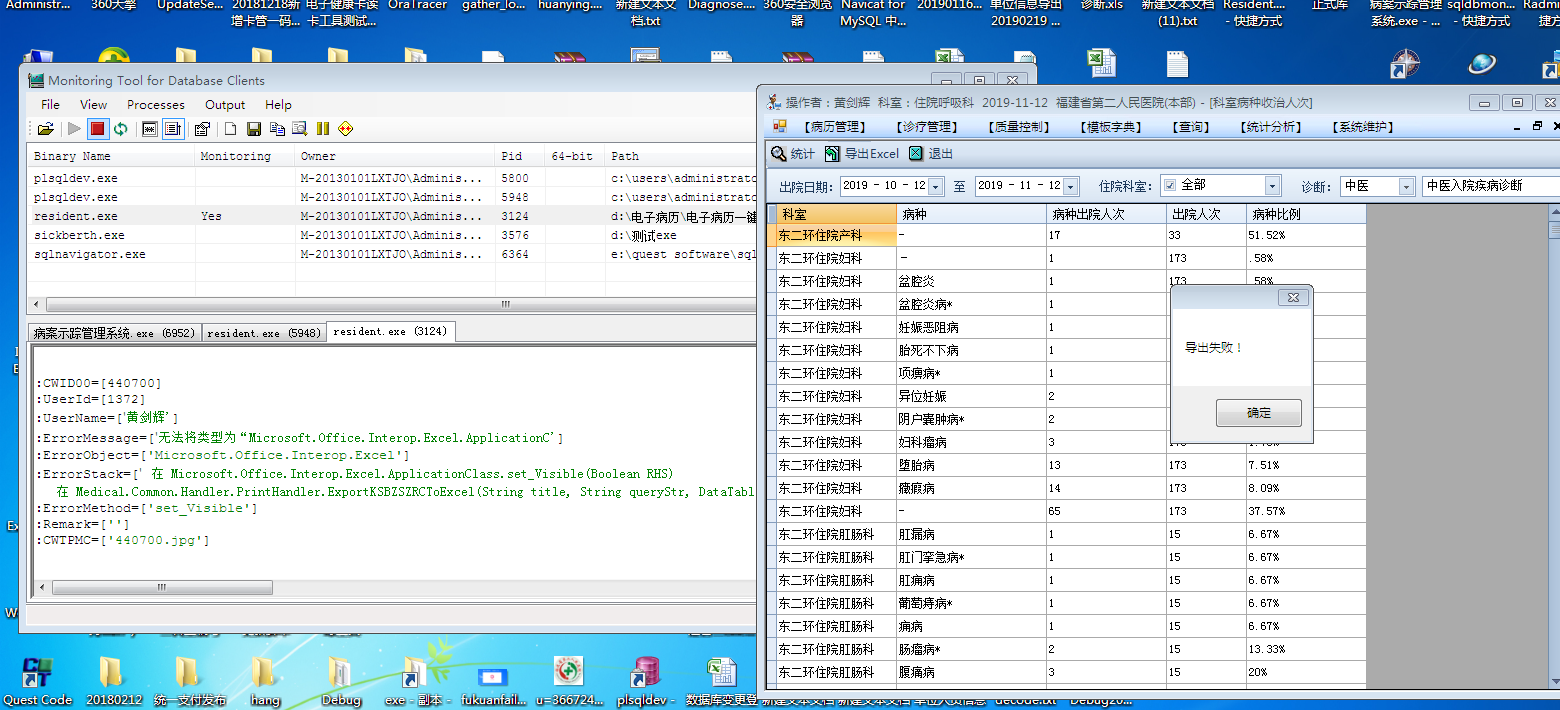Click the 病种比例 column header
Image resolution: width=1560 pixels, height=710 pixels.
1274,213
